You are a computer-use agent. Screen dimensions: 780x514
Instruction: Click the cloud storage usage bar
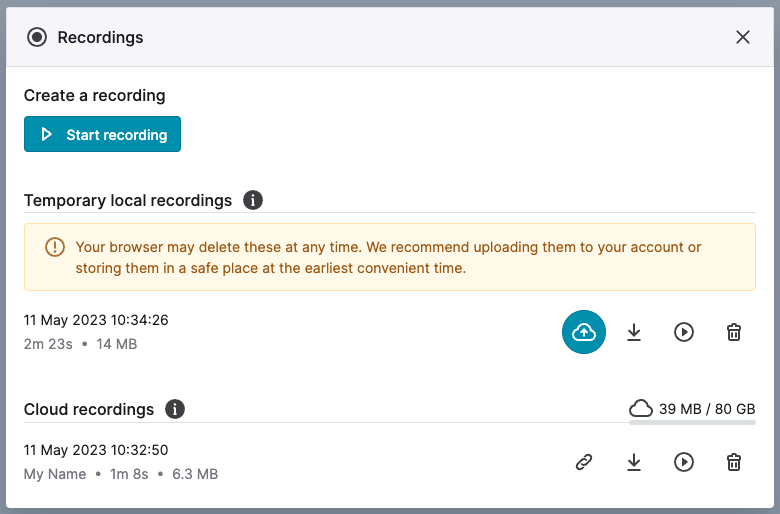tap(692, 422)
